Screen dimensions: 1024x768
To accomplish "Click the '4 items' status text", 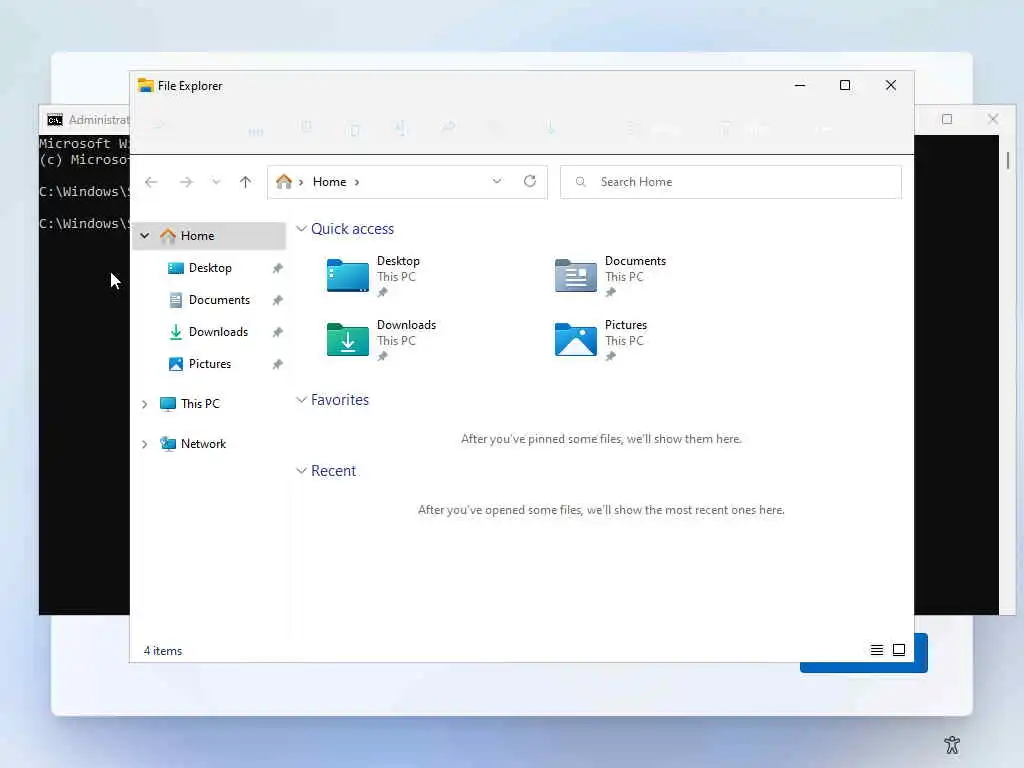I will (x=163, y=650).
